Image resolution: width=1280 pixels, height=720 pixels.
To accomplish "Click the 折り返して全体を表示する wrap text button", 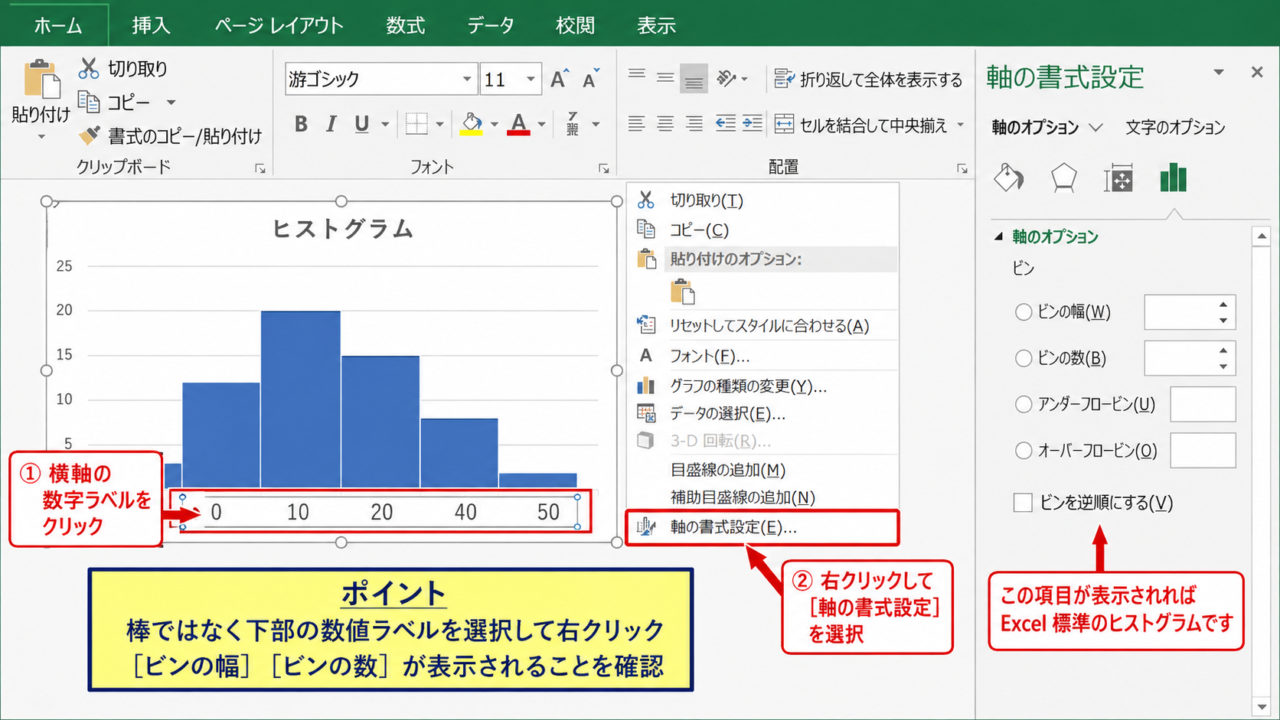I will pos(868,79).
